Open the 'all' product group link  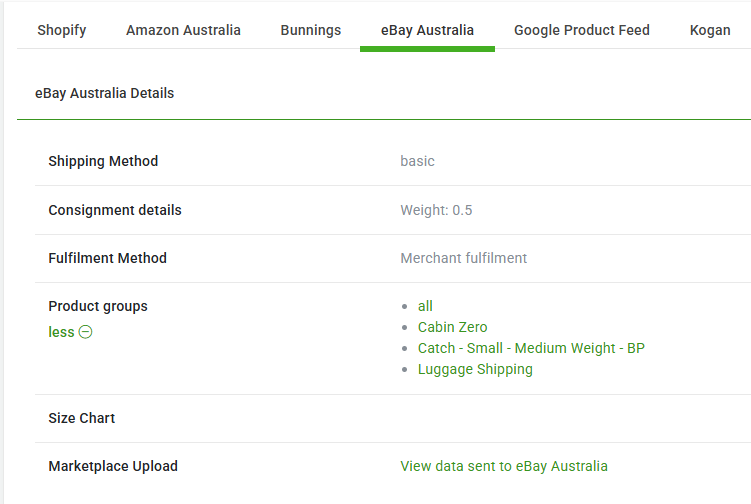click(x=425, y=306)
